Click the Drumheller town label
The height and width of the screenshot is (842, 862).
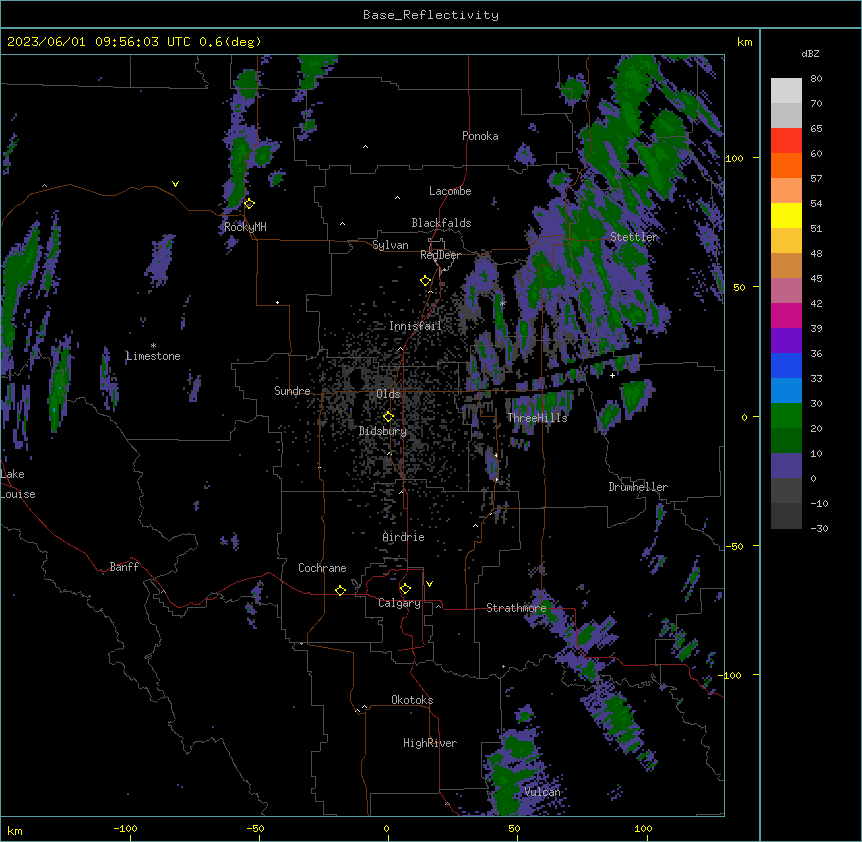[638, 487]
